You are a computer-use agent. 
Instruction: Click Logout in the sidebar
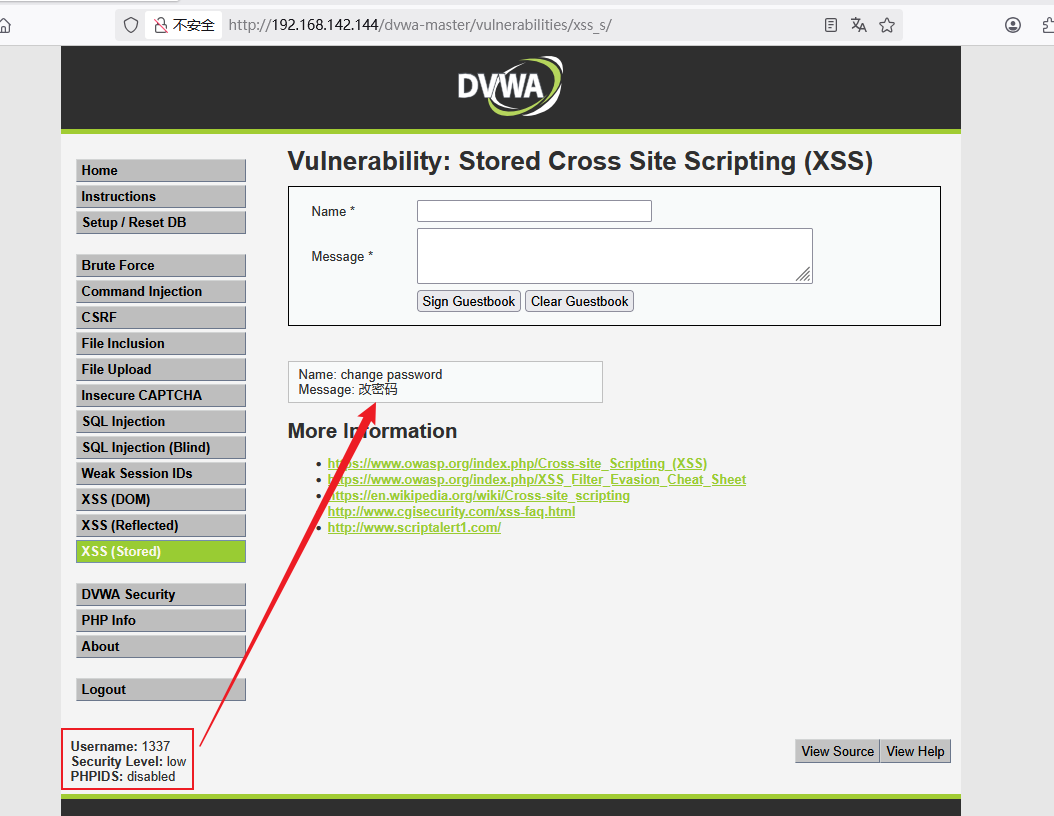coord(161,690)
